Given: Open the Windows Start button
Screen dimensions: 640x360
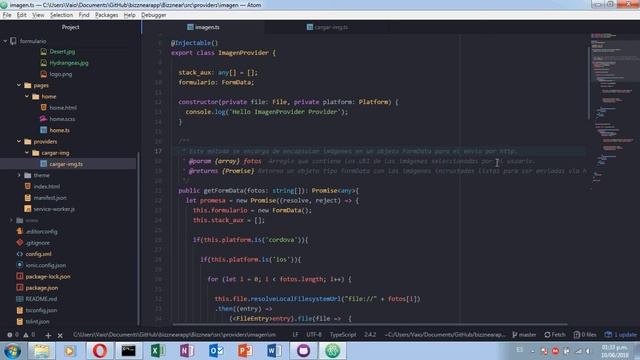Looking at the screenshot, I should (12, 351).
